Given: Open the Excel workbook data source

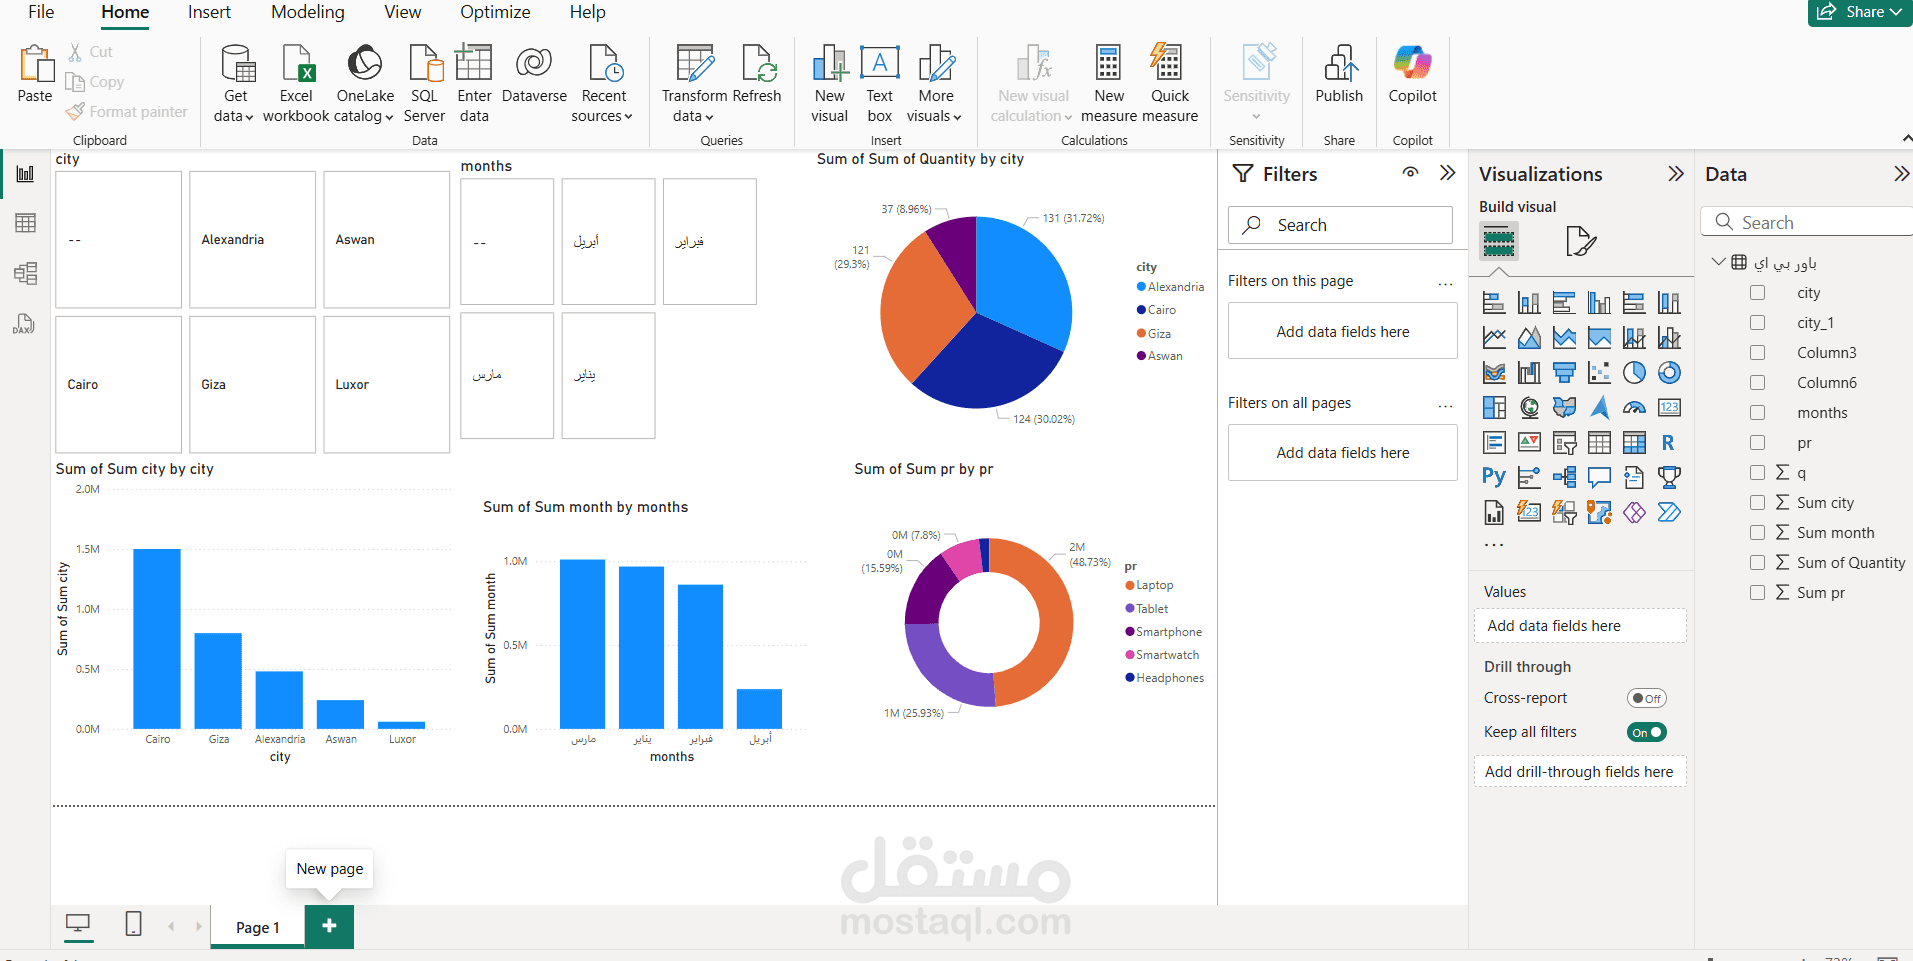Looking at the screenshot, I should (x=296, y=84).
